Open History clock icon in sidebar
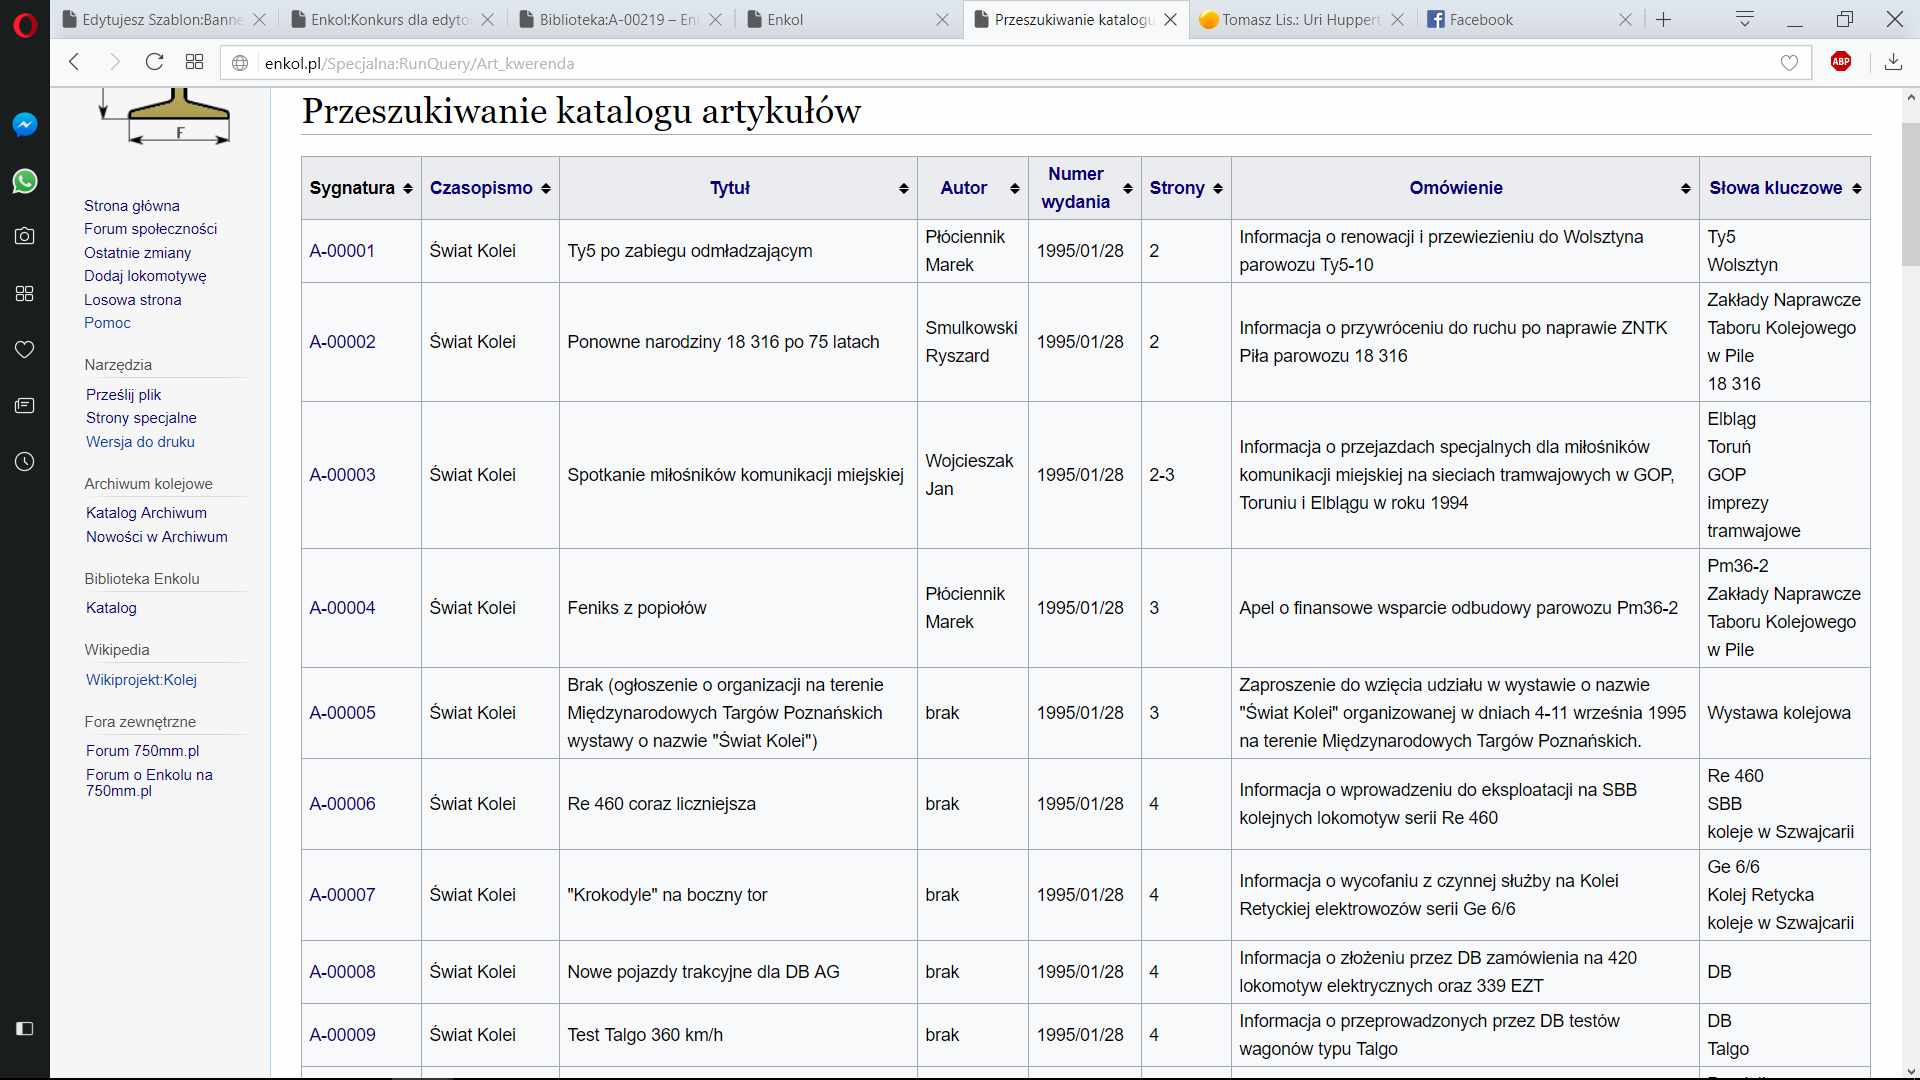 point(25,462)
